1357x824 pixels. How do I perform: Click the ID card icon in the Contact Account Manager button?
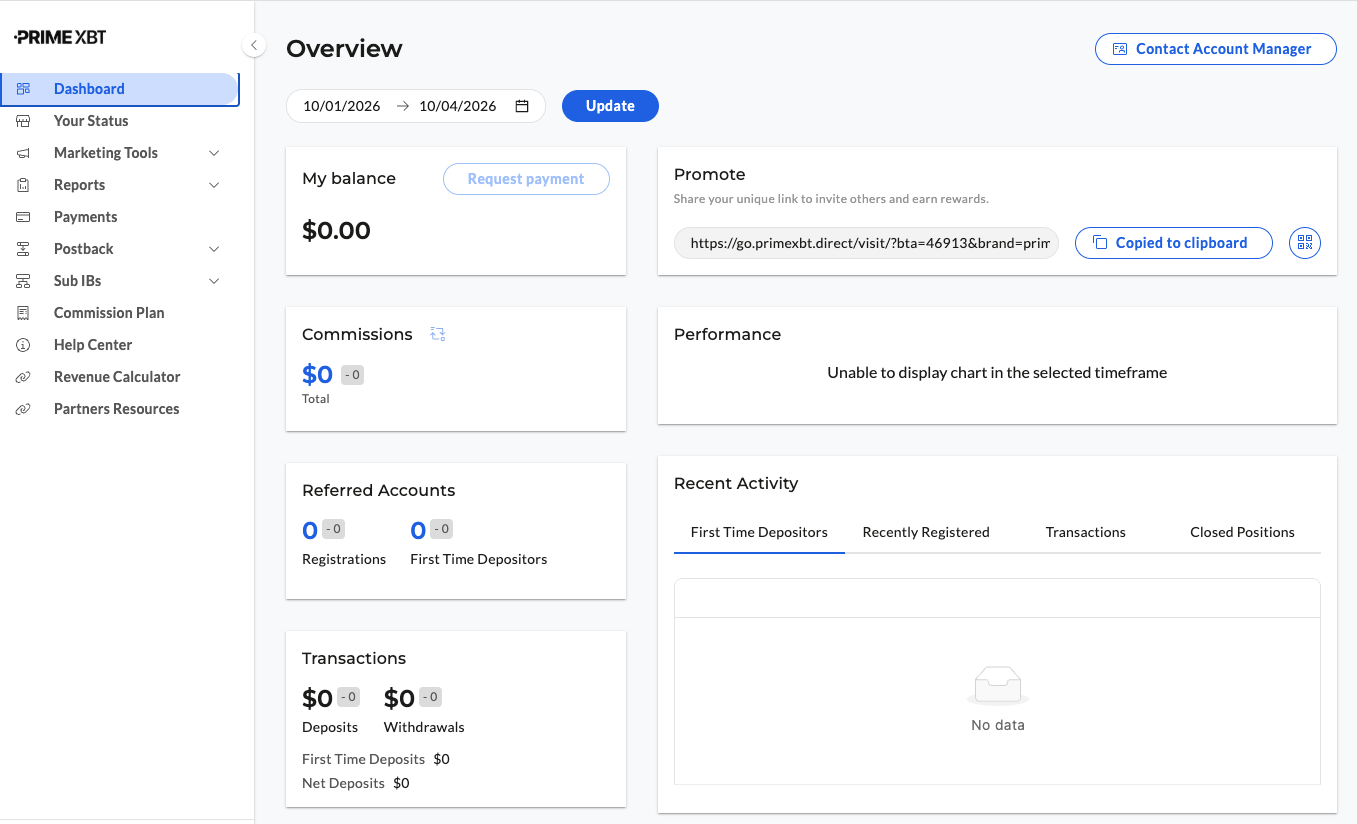(x=1120, y=49)
